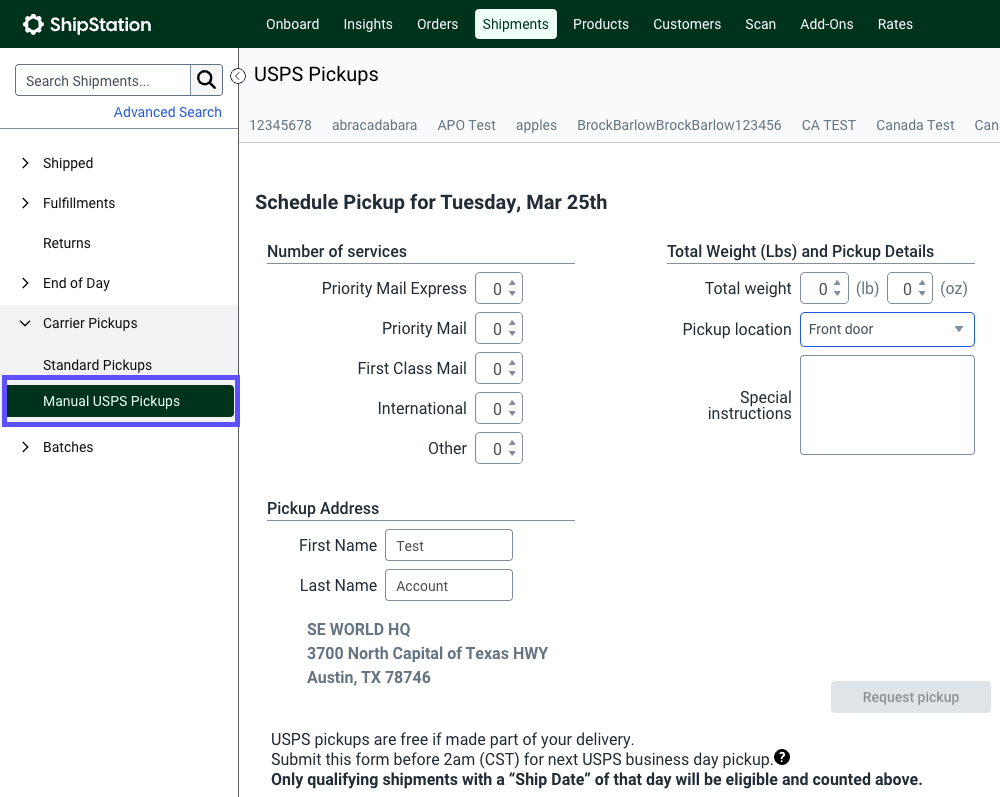
Task: Click the Request pickup button
Action: pos(911,697)
